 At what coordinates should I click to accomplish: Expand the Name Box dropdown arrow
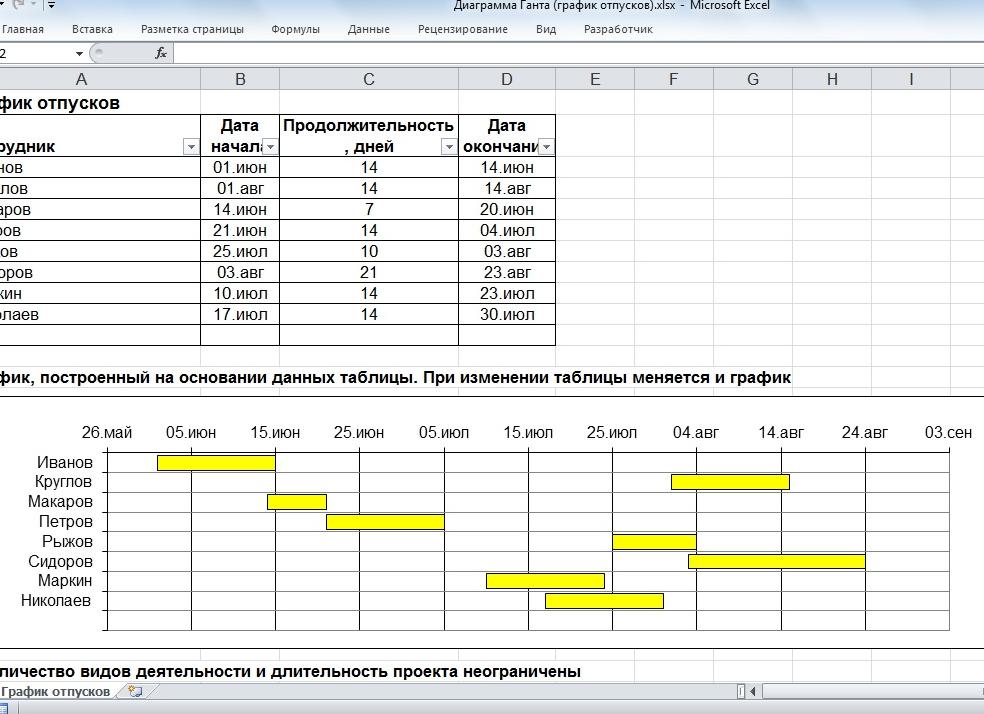79,53
